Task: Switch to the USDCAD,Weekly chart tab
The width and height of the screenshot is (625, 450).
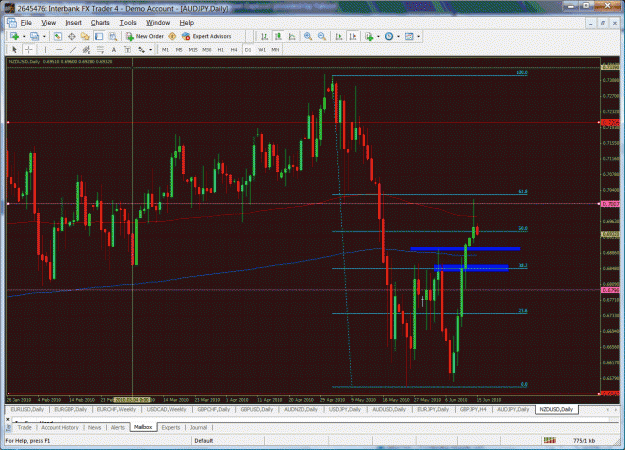Action: [166, 409]
